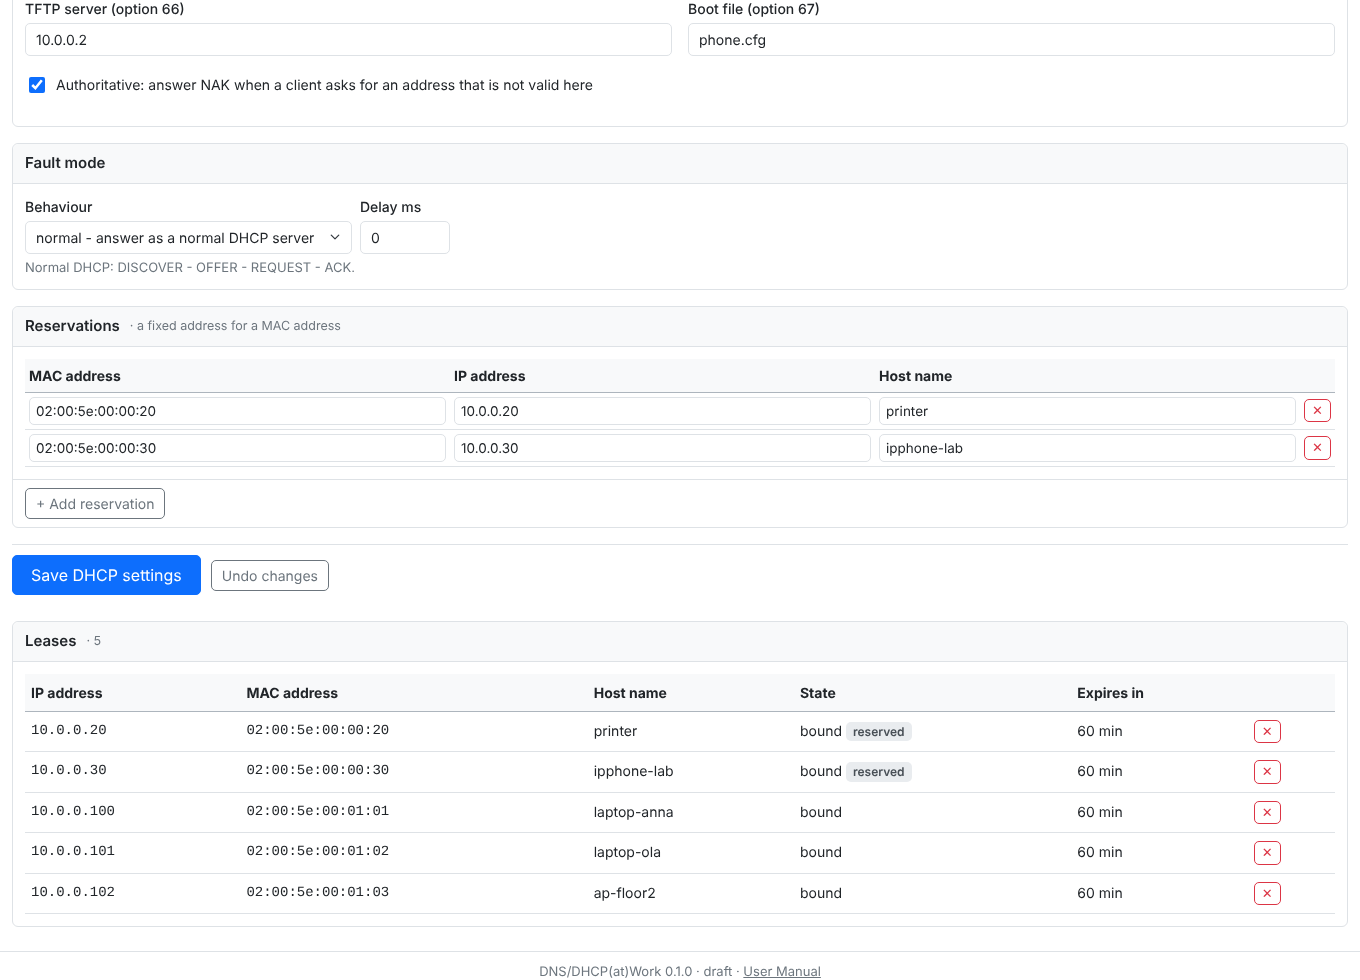The image size is (1360, 980).
Task: Open the User Manual link
Action: [x=782, y=971]
